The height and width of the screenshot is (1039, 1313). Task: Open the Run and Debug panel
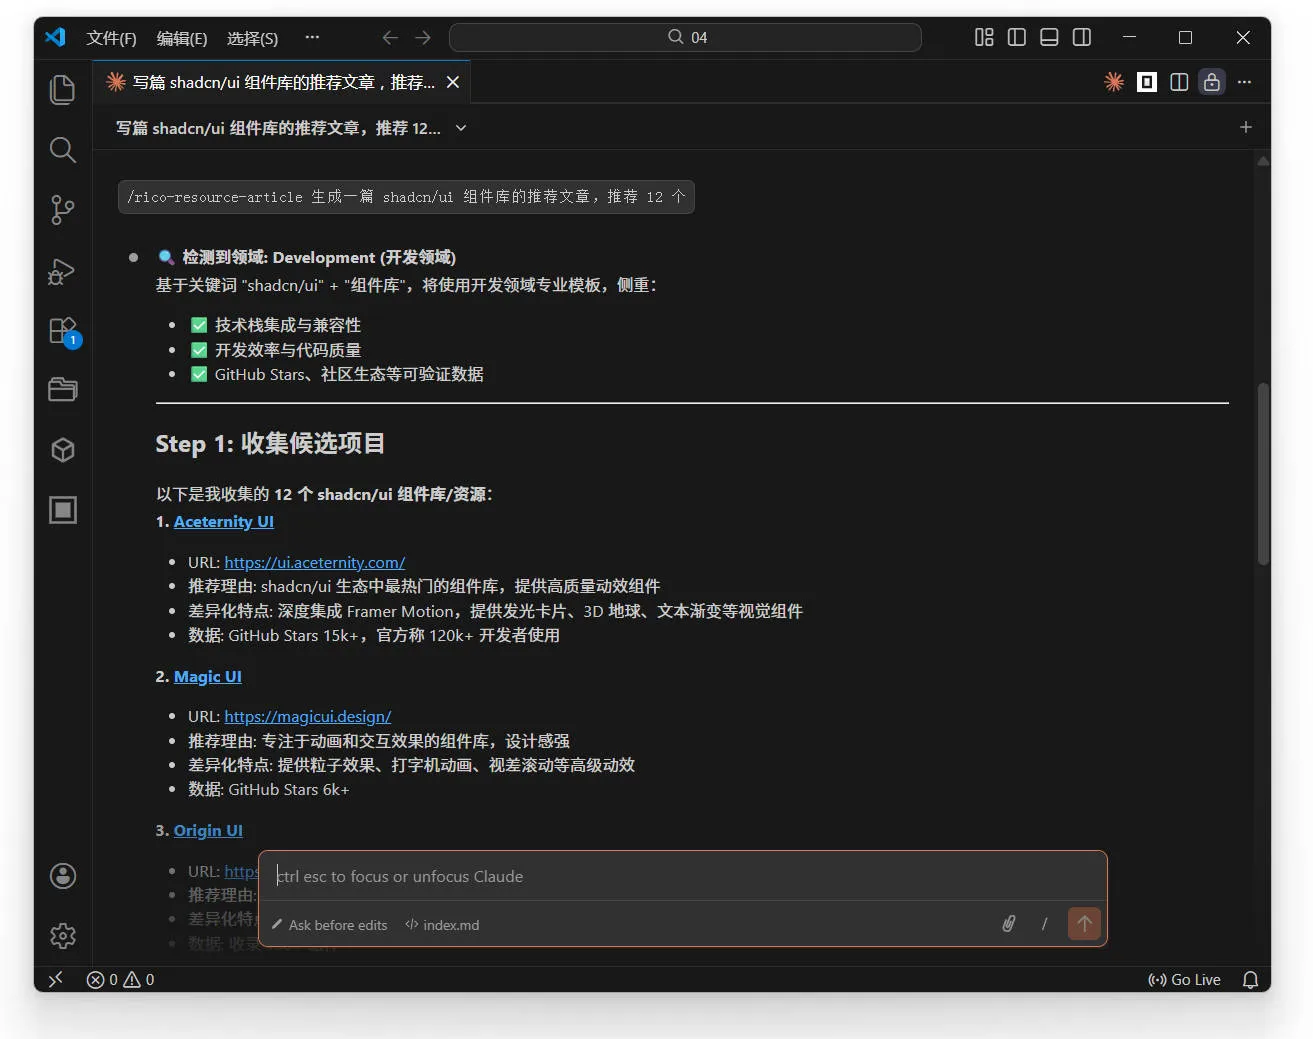pyautogui.click(x=62, y=271)
